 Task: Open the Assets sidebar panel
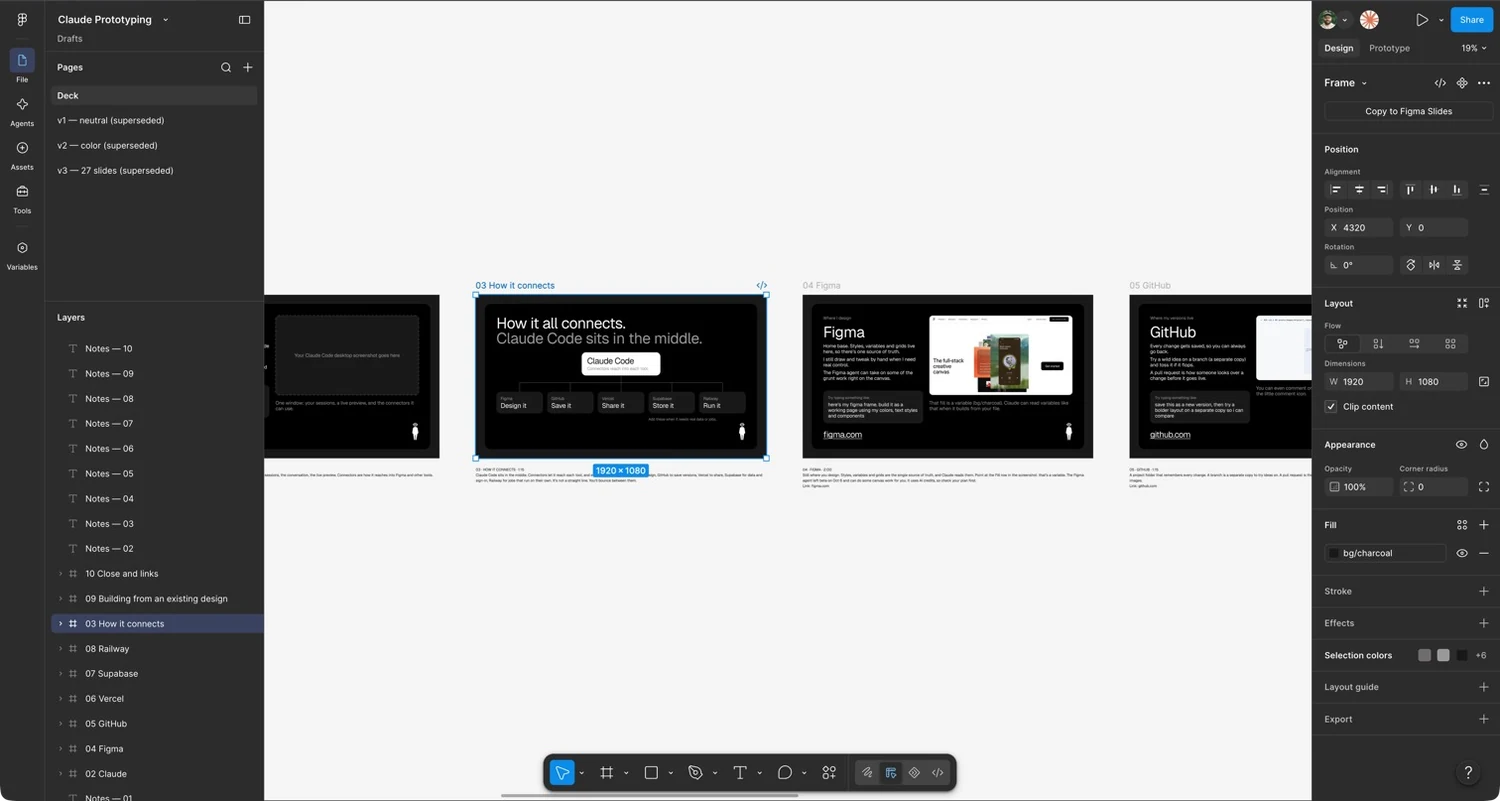(22, 154)
